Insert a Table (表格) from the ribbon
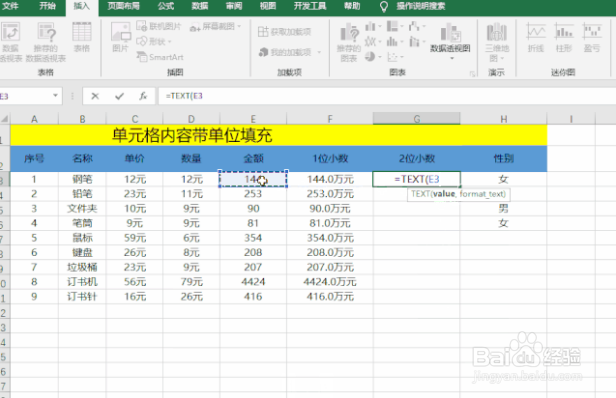 82,38
